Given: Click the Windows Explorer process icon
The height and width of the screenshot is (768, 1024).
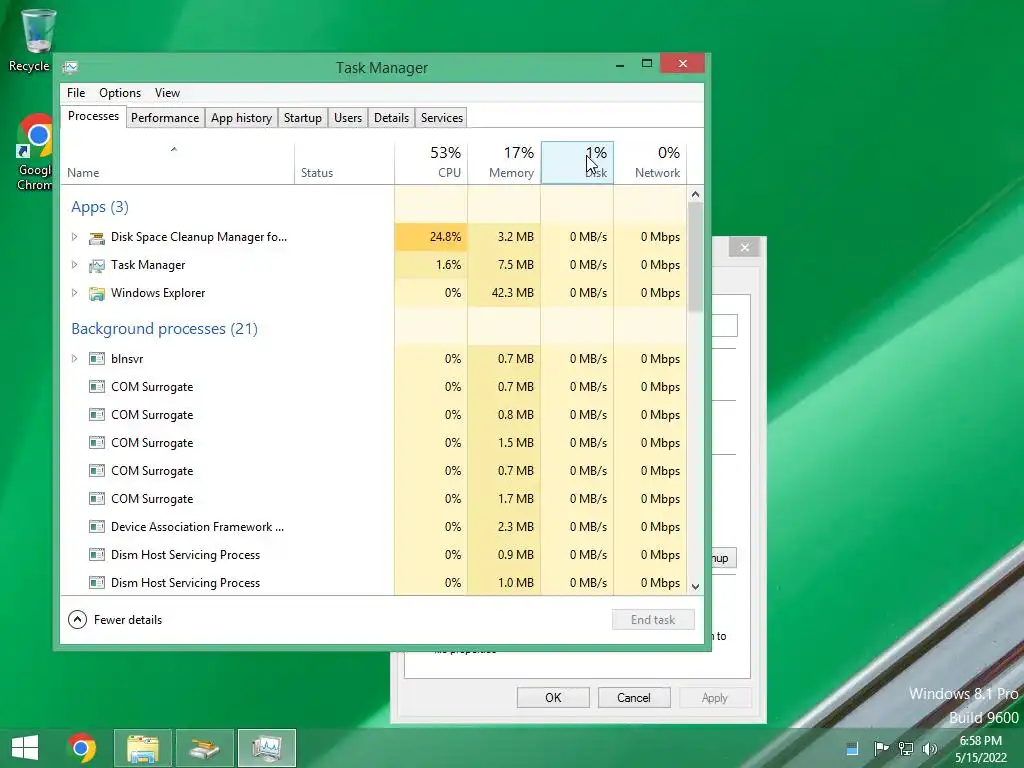Looking at the screenshot, I should pyautogui.click(x=97, y=293).
